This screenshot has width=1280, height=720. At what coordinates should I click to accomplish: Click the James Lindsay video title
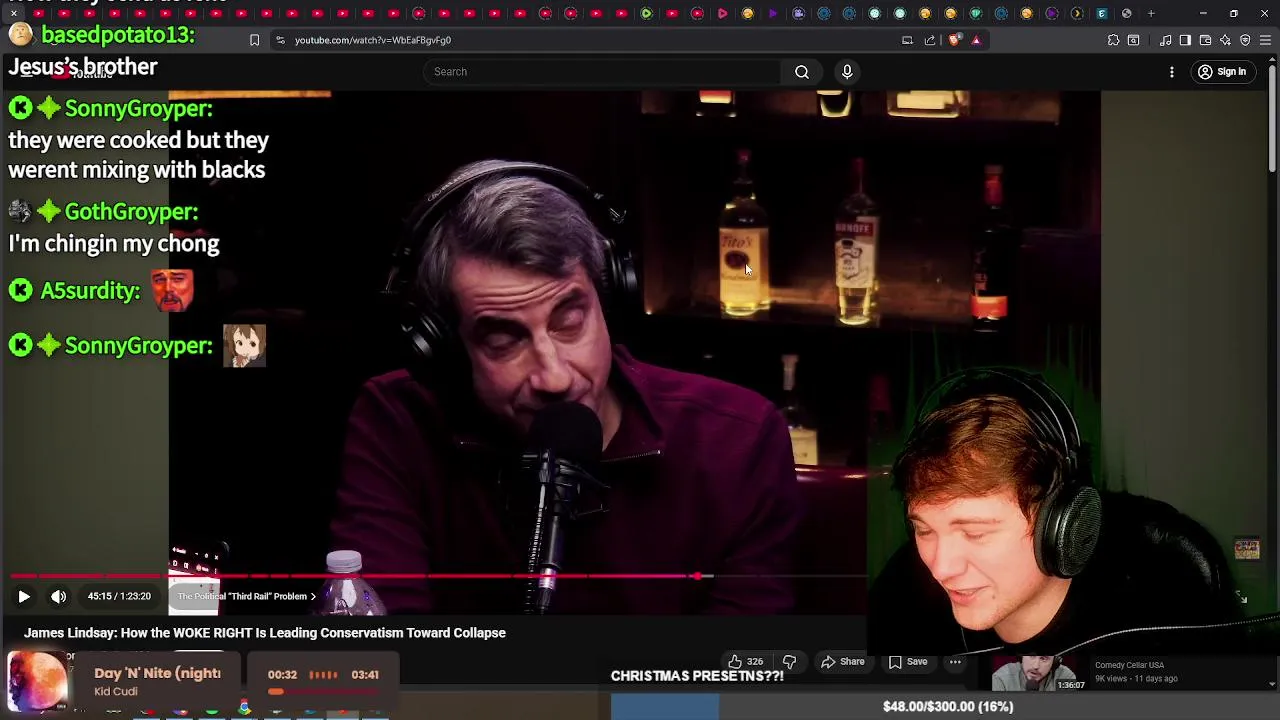[x=265, y=633]
